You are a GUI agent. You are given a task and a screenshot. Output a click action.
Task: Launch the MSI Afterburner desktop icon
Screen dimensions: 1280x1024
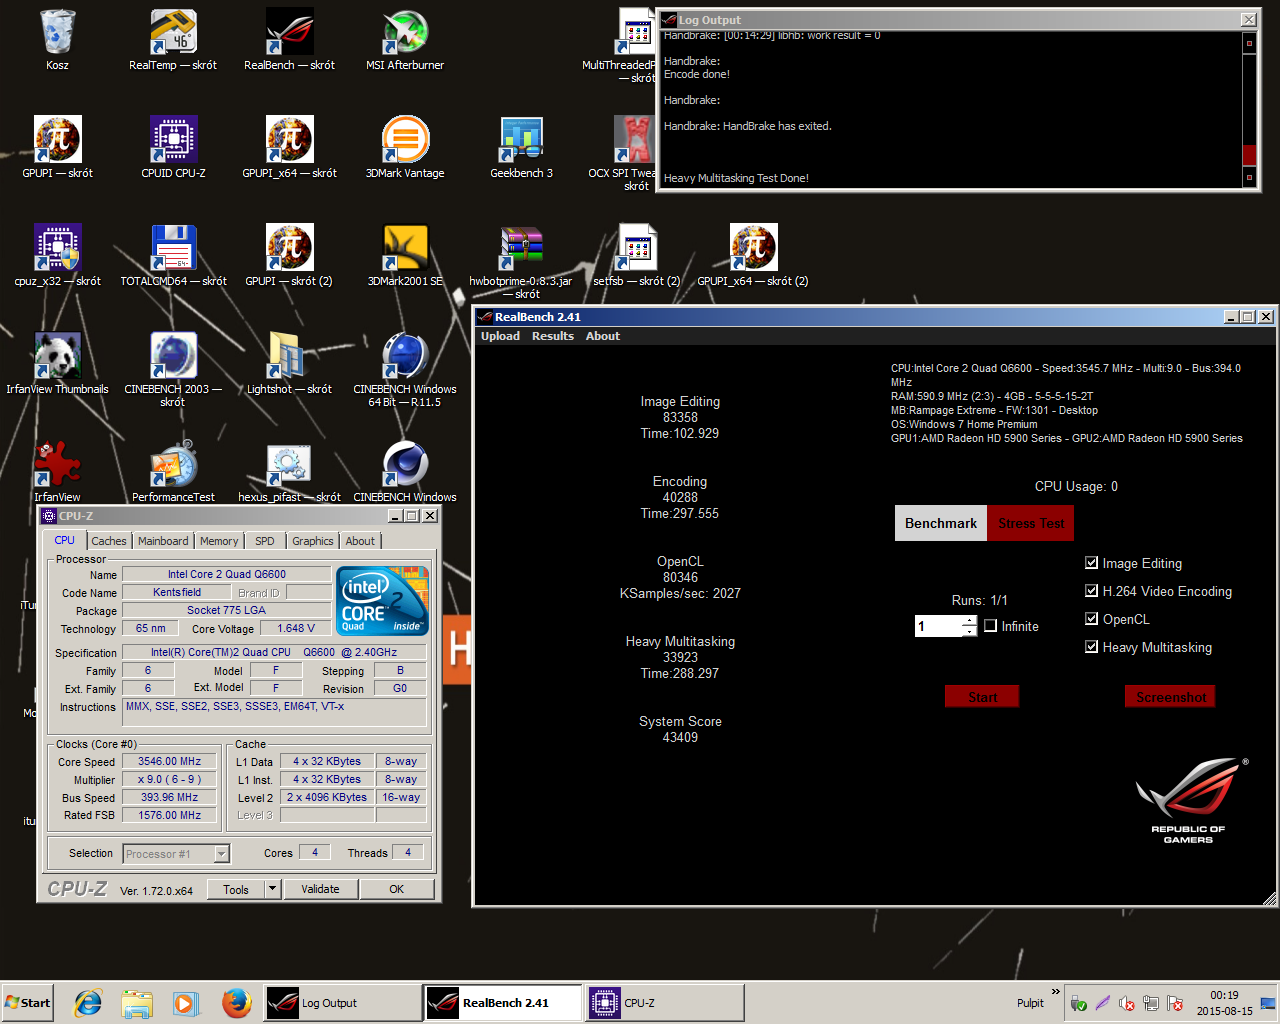[405, 32]
